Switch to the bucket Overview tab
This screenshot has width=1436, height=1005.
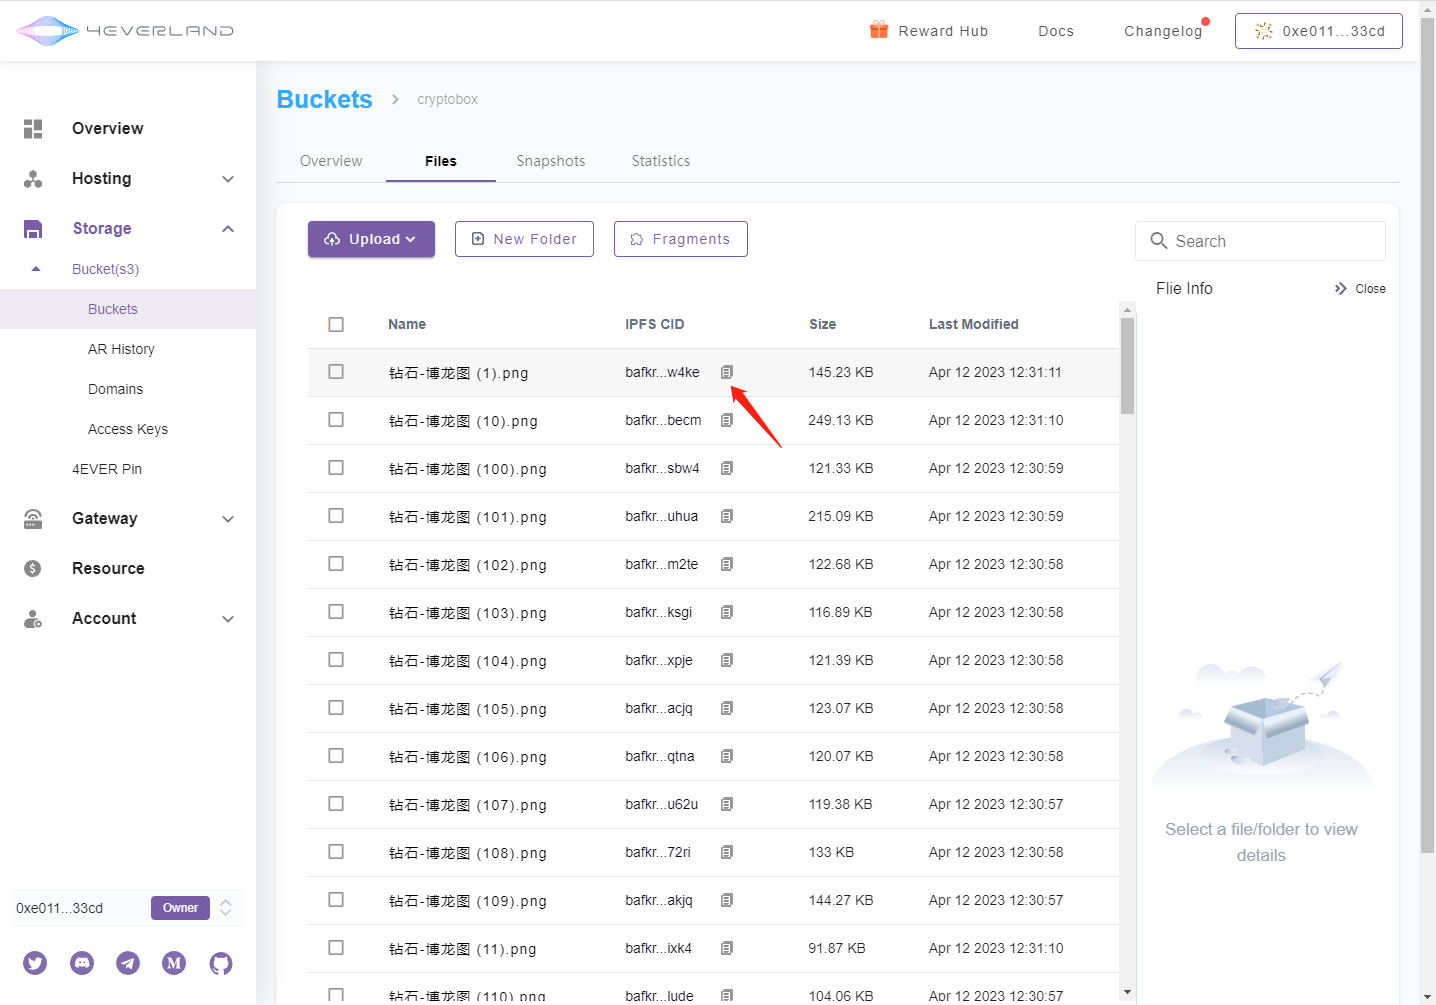331,161
